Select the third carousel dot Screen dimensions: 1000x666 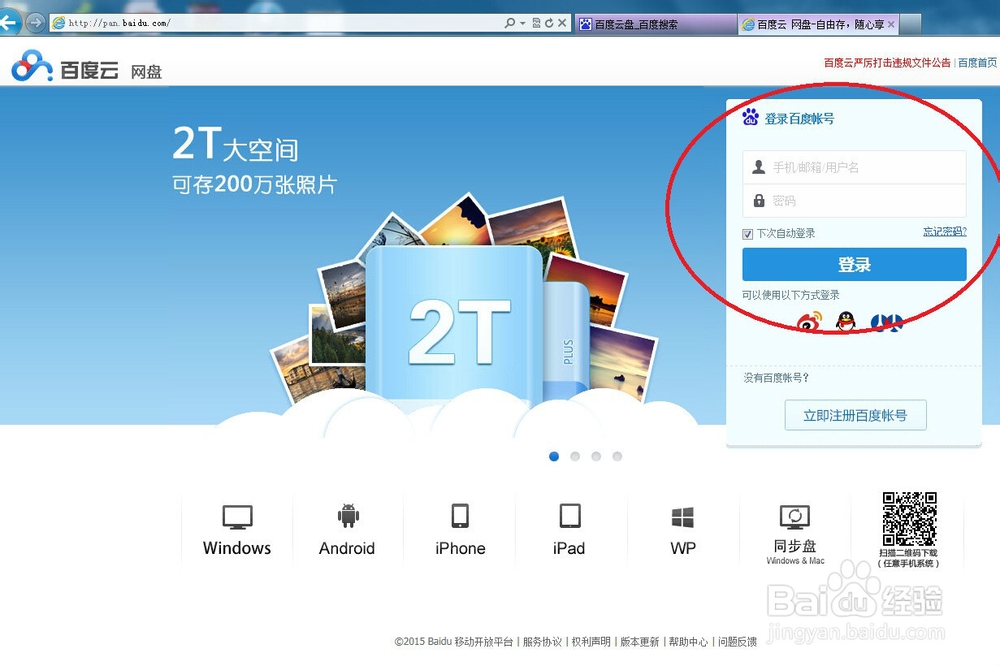pyautogui.click(x=596, y=456)
